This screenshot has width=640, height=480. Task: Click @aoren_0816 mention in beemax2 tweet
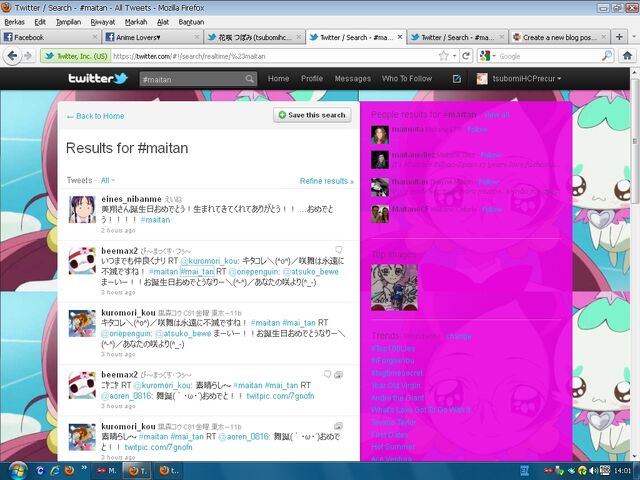[127, 396]
